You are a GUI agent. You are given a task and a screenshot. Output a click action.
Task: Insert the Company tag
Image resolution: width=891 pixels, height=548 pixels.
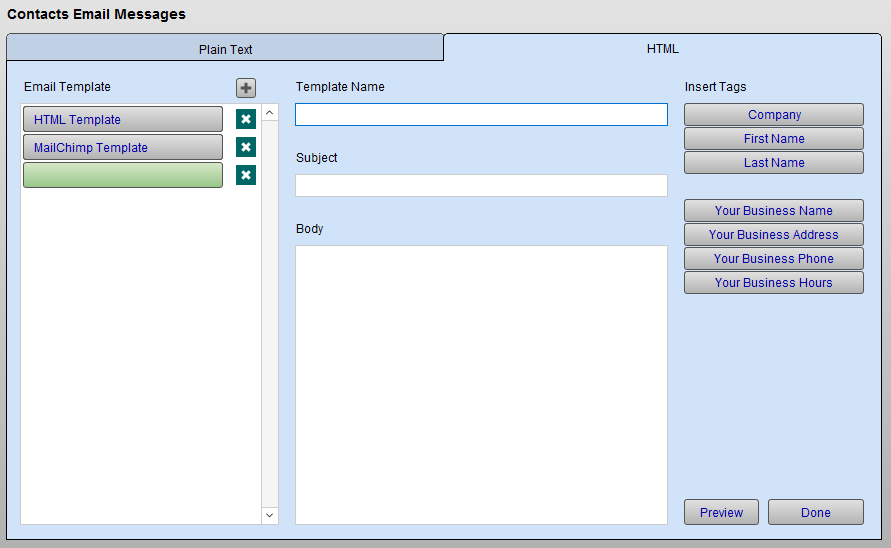773,115
